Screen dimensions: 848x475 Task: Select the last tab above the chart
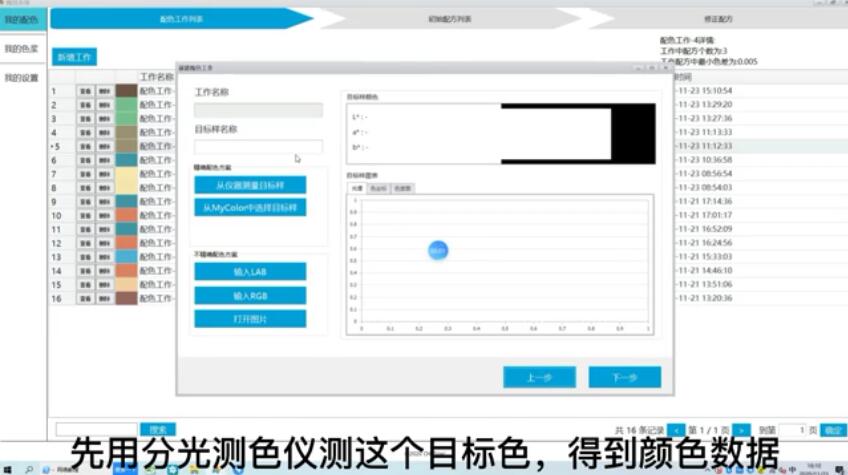point(403,188)
